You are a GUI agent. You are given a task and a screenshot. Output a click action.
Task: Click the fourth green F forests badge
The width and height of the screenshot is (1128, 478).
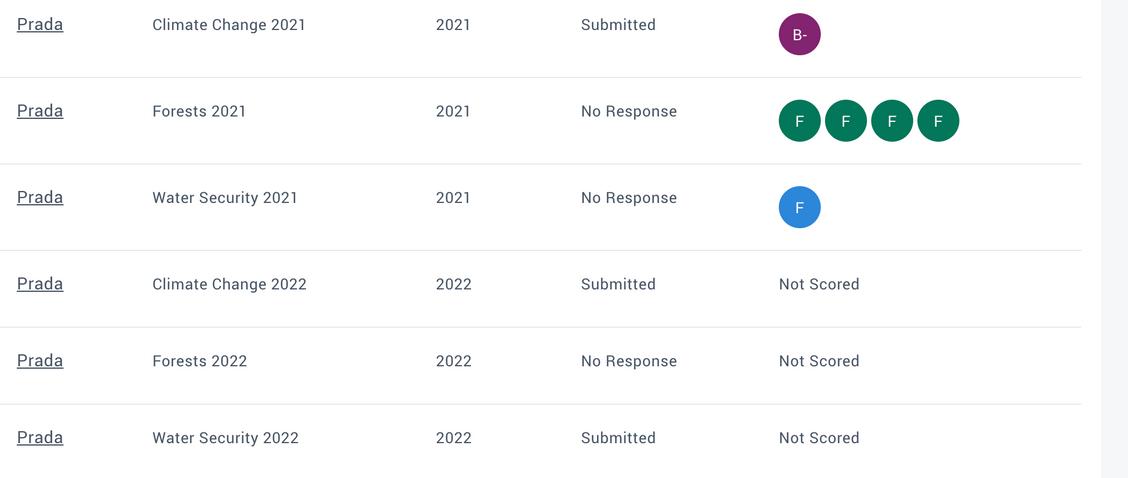tap(937, 121)
